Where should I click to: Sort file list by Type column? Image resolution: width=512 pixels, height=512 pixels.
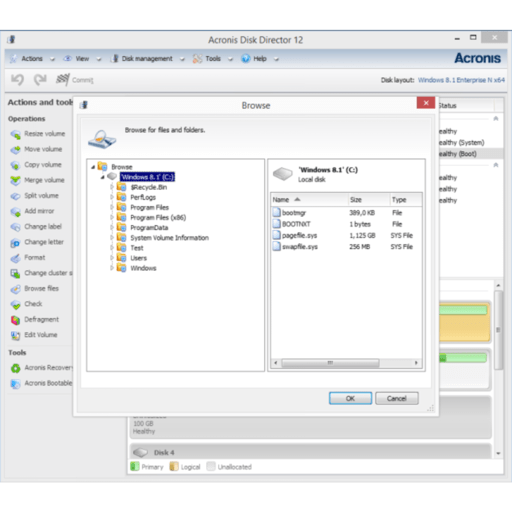[x=406, y=200]
